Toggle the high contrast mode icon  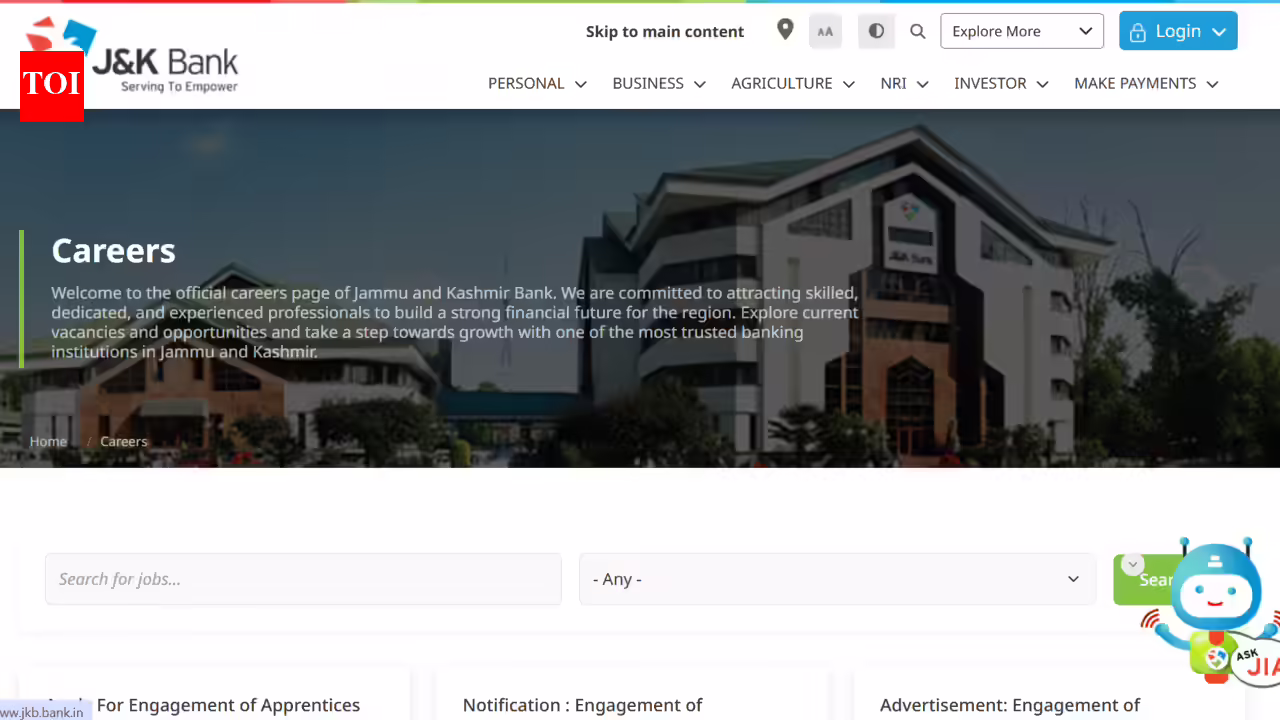click(x=876, y=31)
